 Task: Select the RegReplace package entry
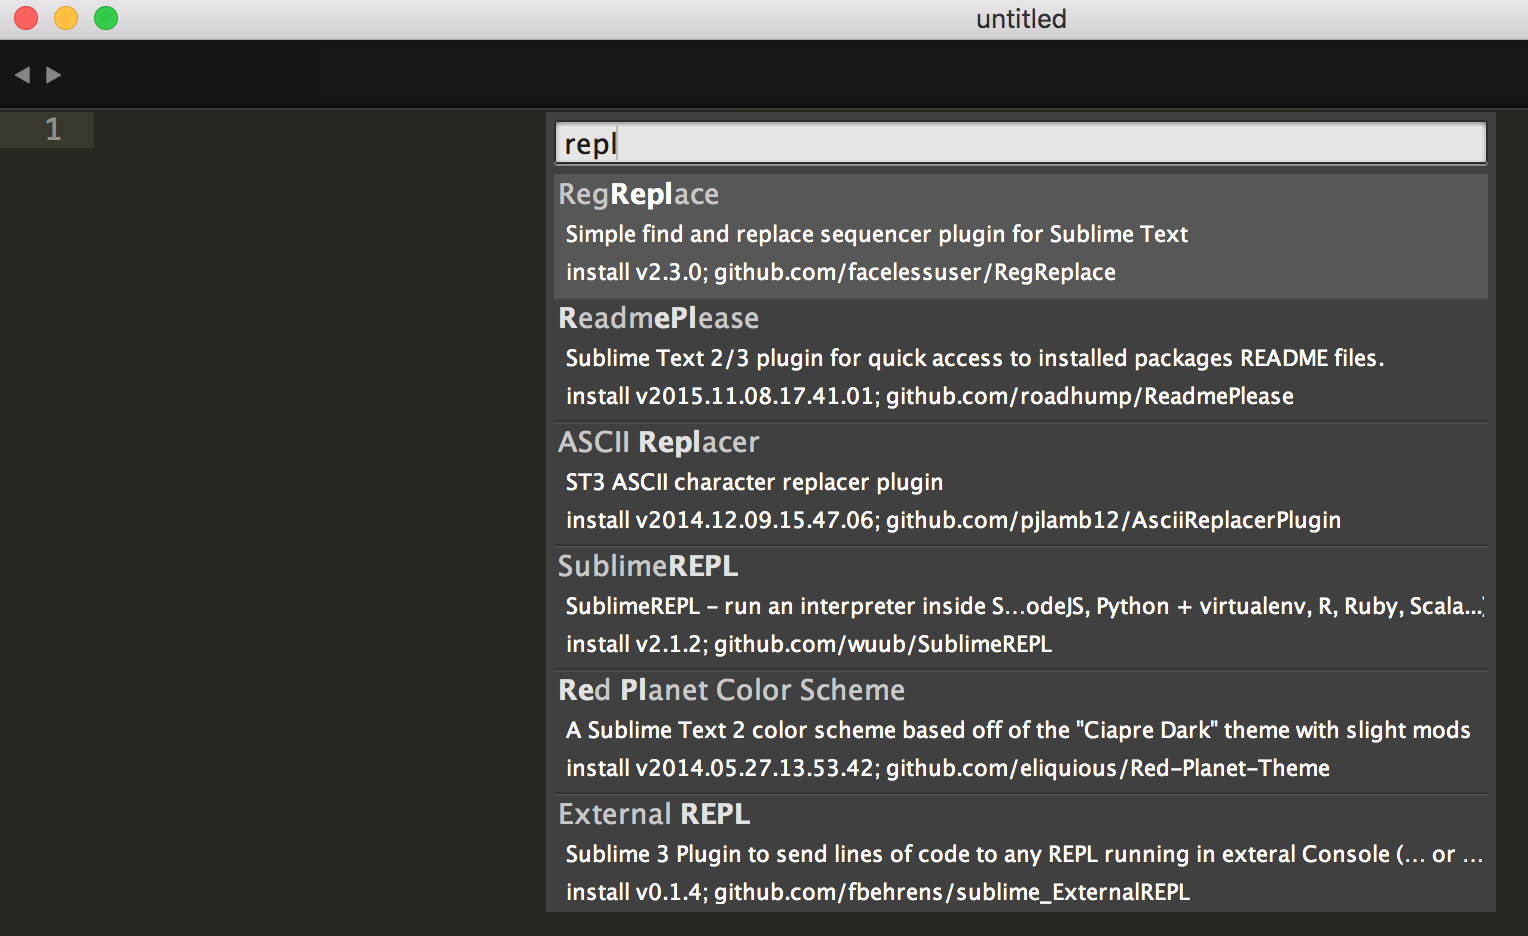pos(1020,236)
